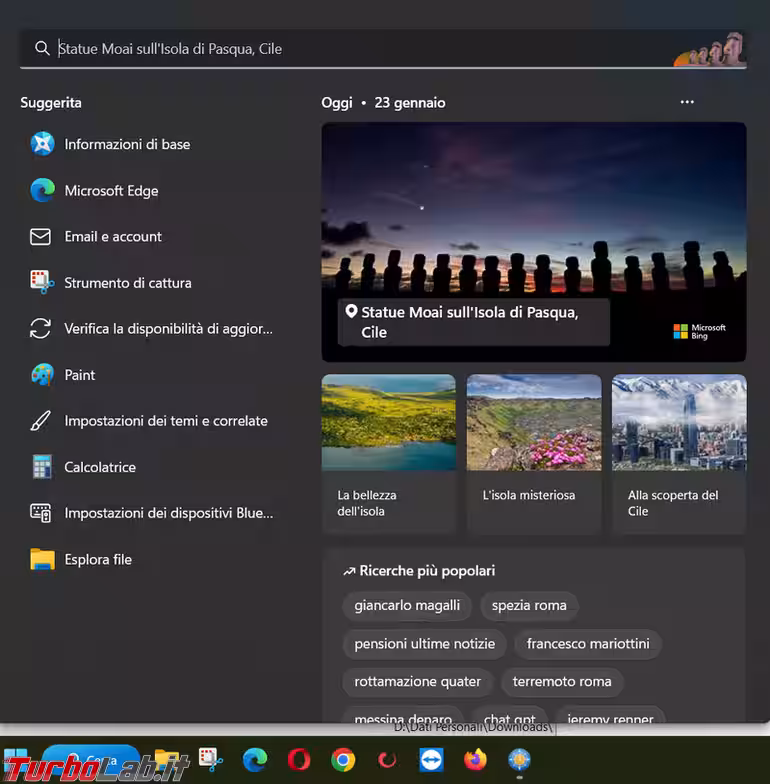
Task: Open Calcolatrice app
Action: tap(99, 467)
